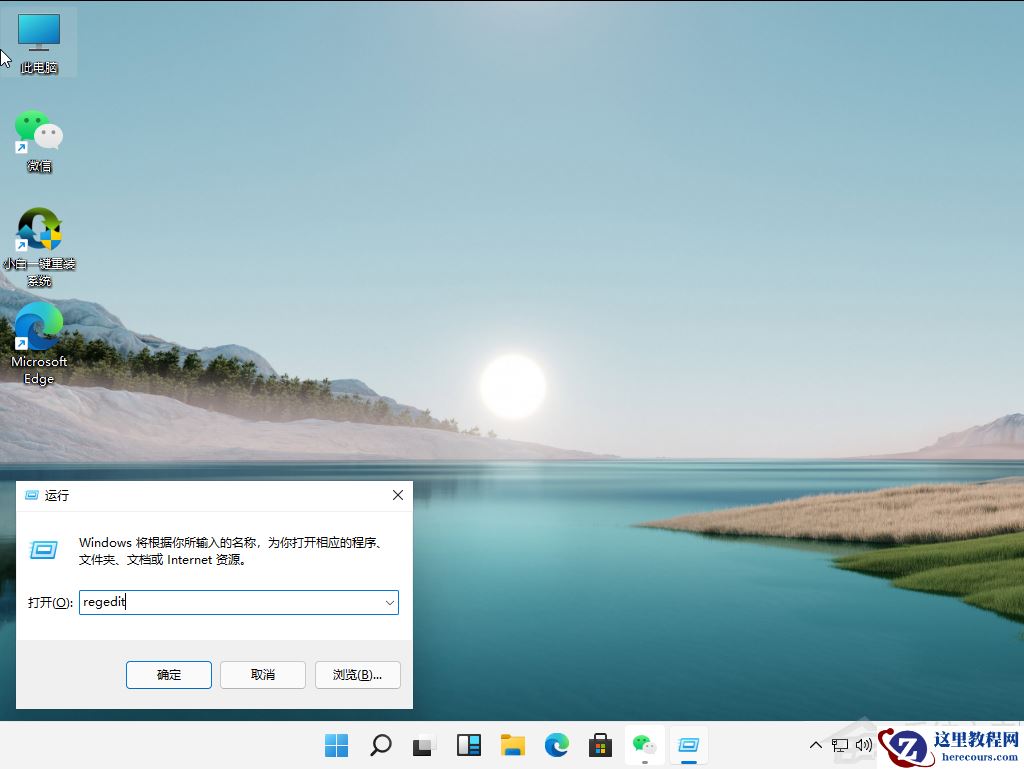Open the Run command history dropdown

[389, 602]
